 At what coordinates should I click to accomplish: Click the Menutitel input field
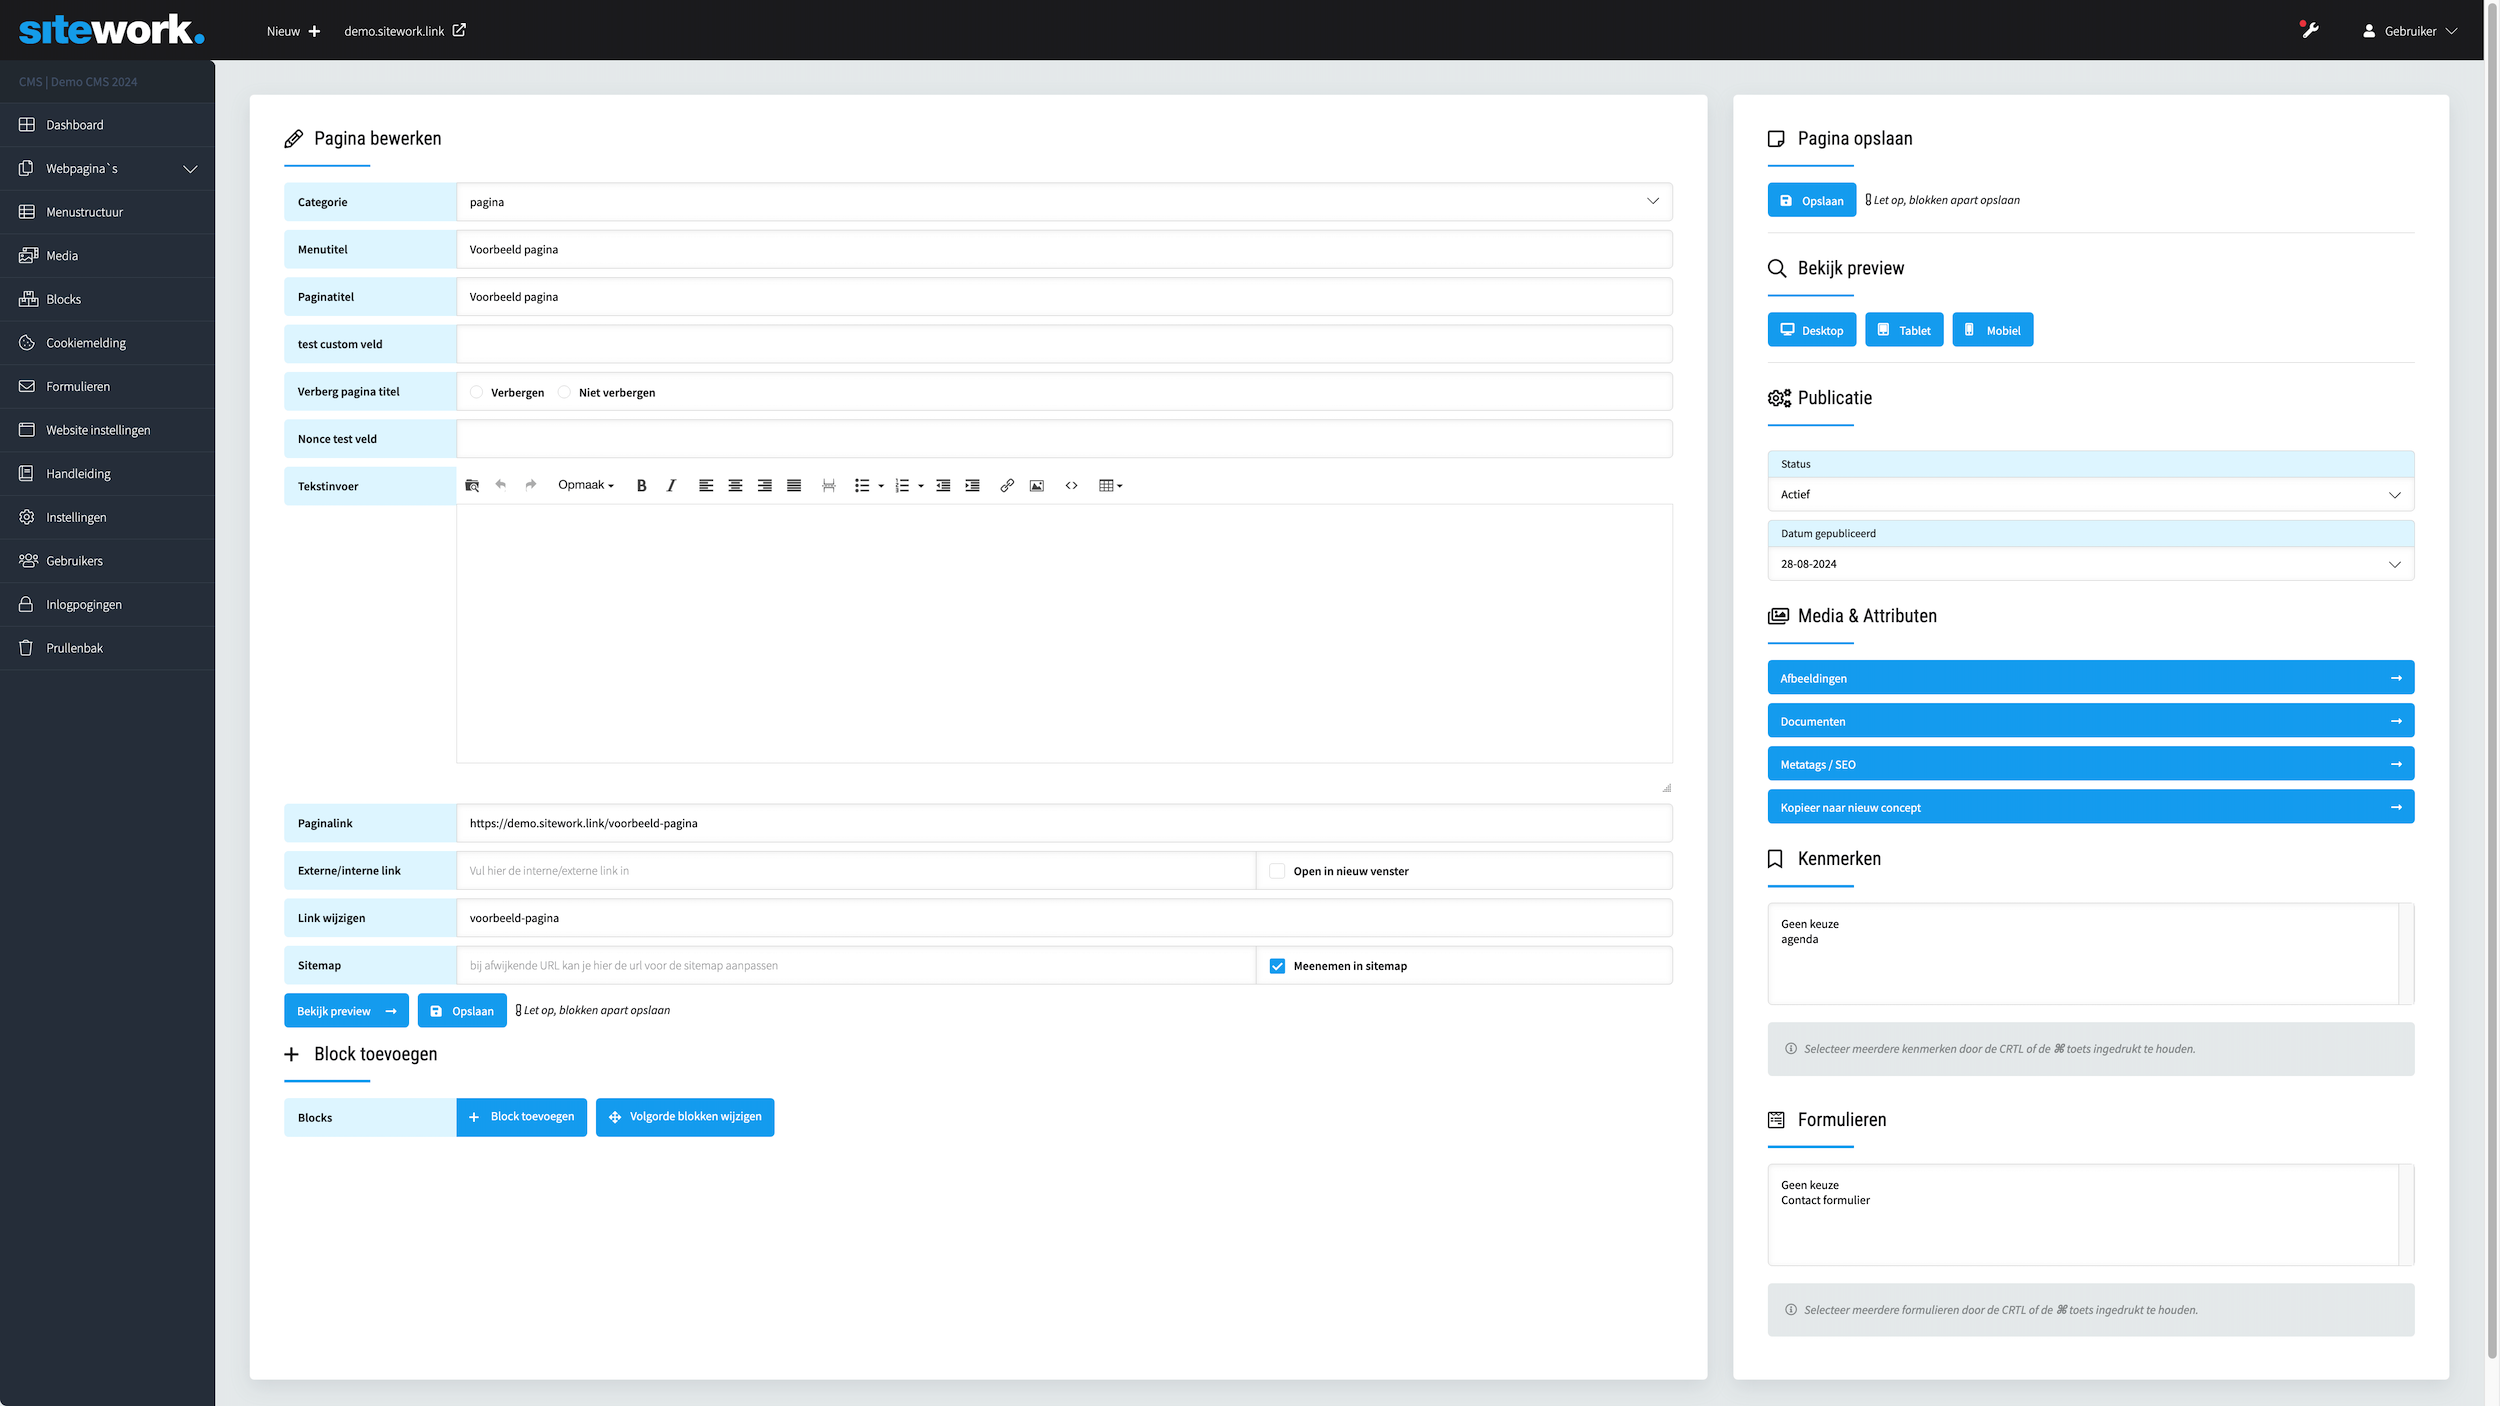click(1063, 250)
